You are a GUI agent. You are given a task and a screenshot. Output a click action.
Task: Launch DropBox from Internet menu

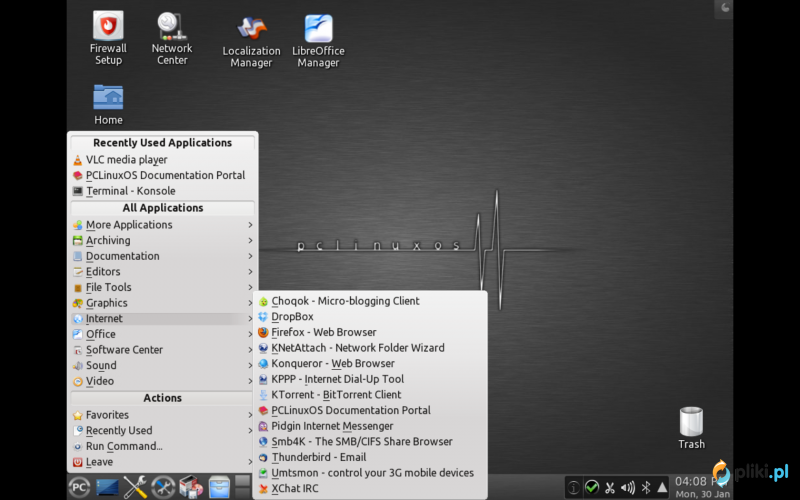point(370,317)
